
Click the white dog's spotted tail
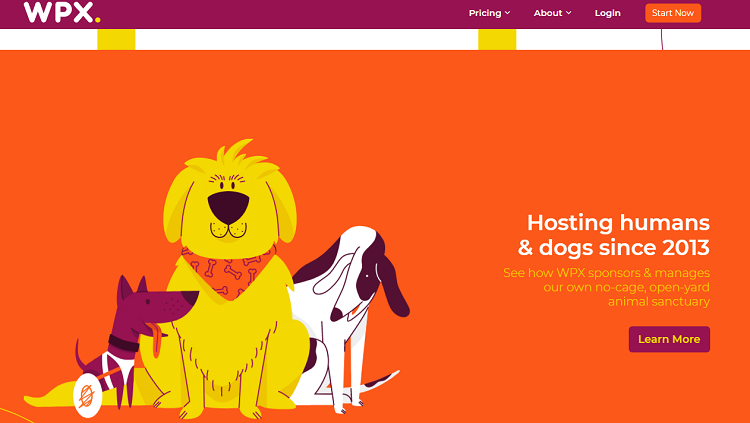click(x=379, y=381)
